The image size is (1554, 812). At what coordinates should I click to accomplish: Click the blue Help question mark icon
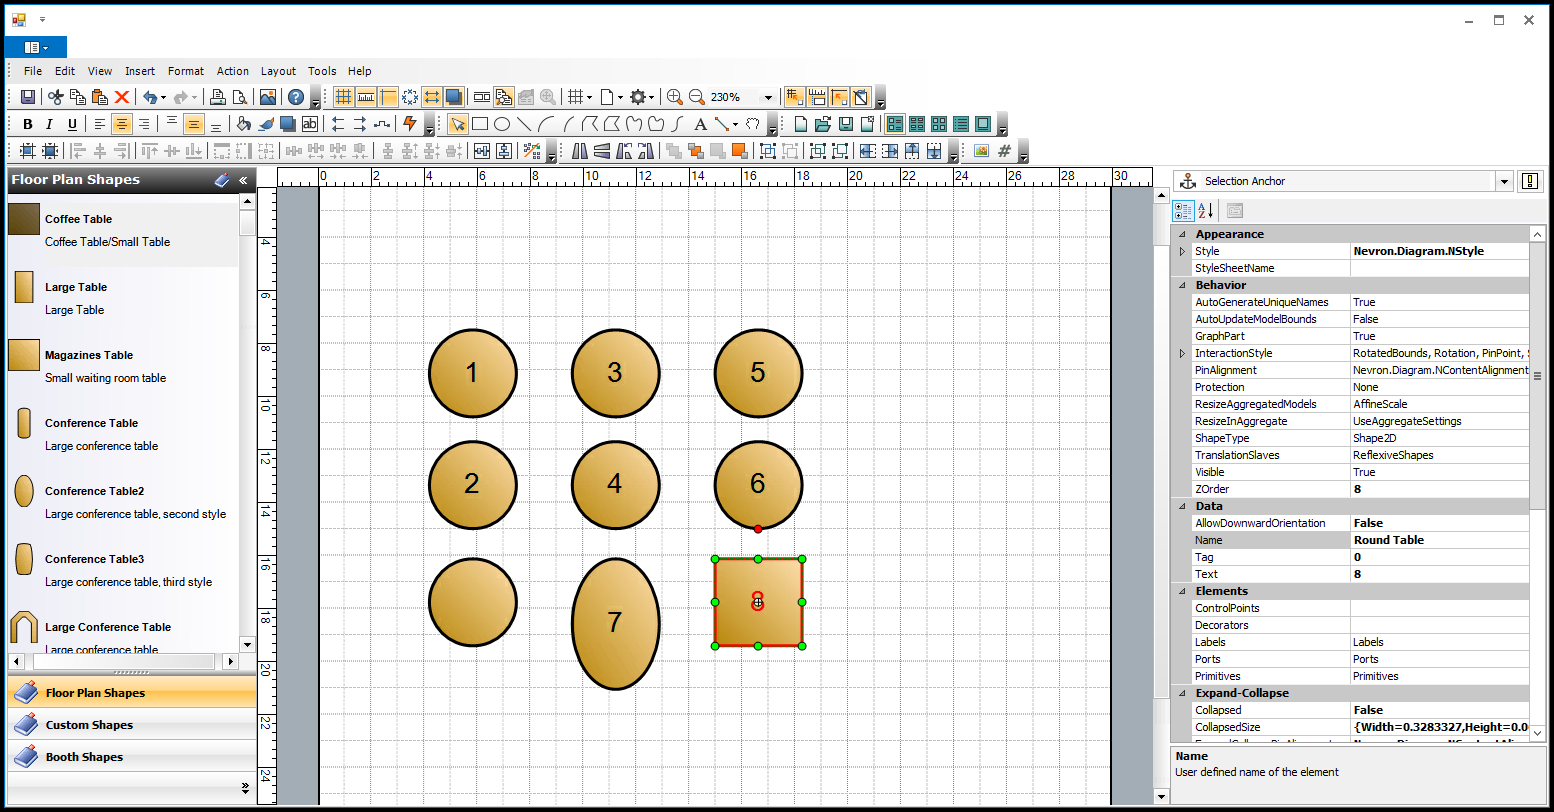(x=296, y=97)
